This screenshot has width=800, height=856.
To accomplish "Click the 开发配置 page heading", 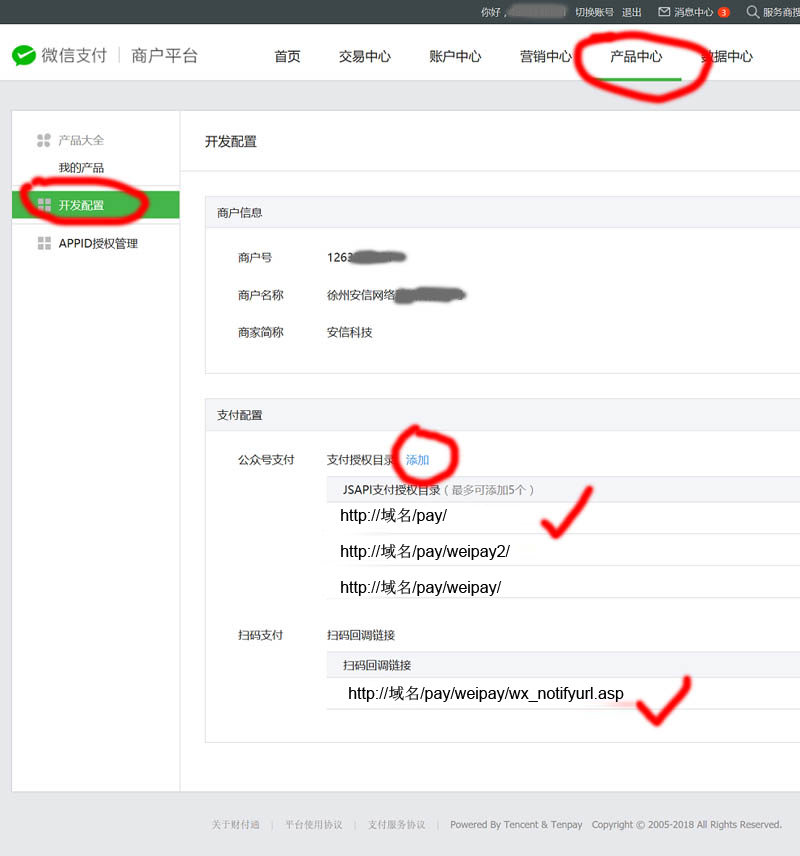I will 230,142.
